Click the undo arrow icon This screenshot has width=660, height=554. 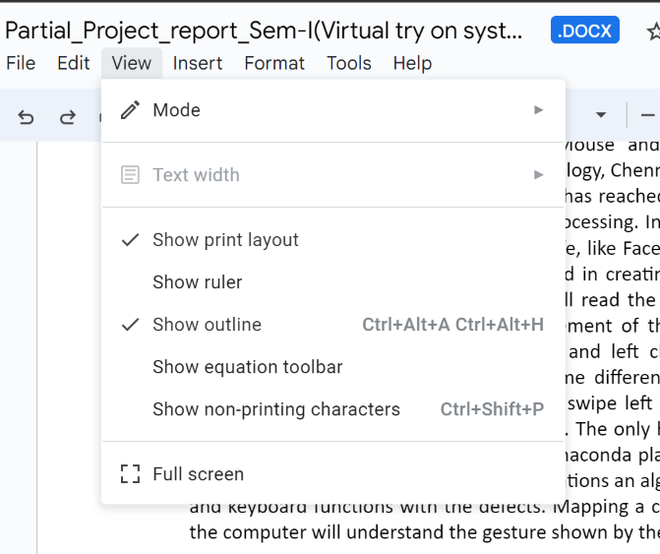[26, 117]
